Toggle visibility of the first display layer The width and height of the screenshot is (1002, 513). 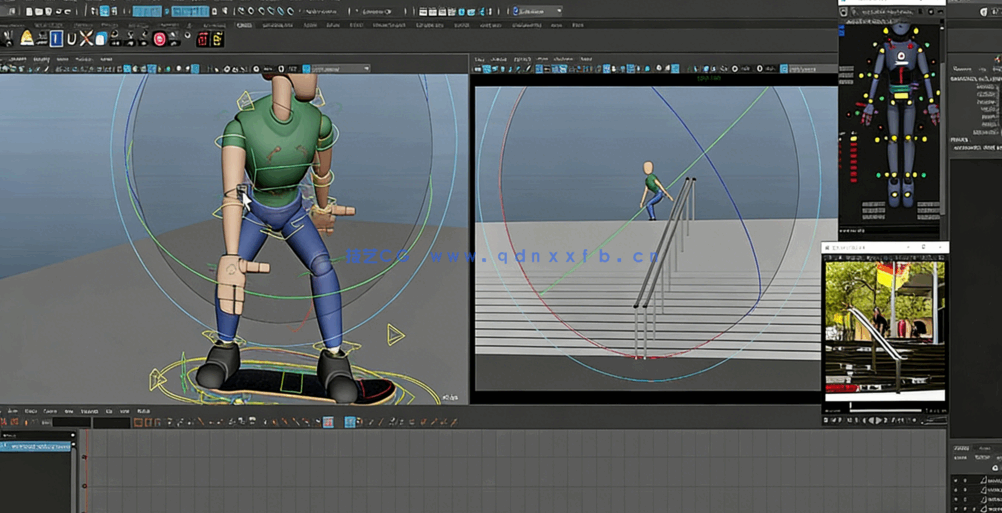(x=956, y=480)
